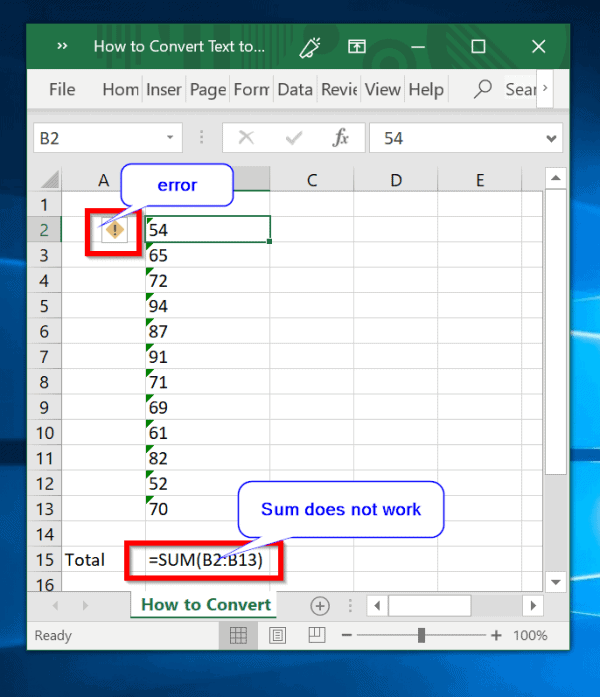
Task: Add a new sheet with plus icon
Action: (x=320, y=605)
